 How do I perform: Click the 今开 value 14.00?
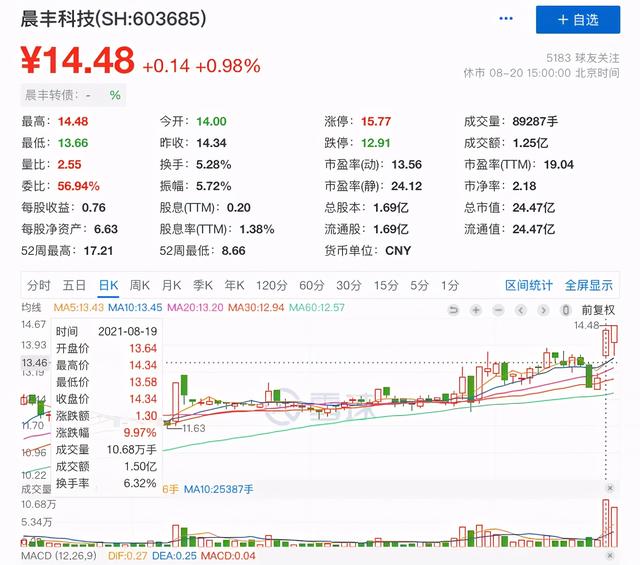click(x=211, y=121)
